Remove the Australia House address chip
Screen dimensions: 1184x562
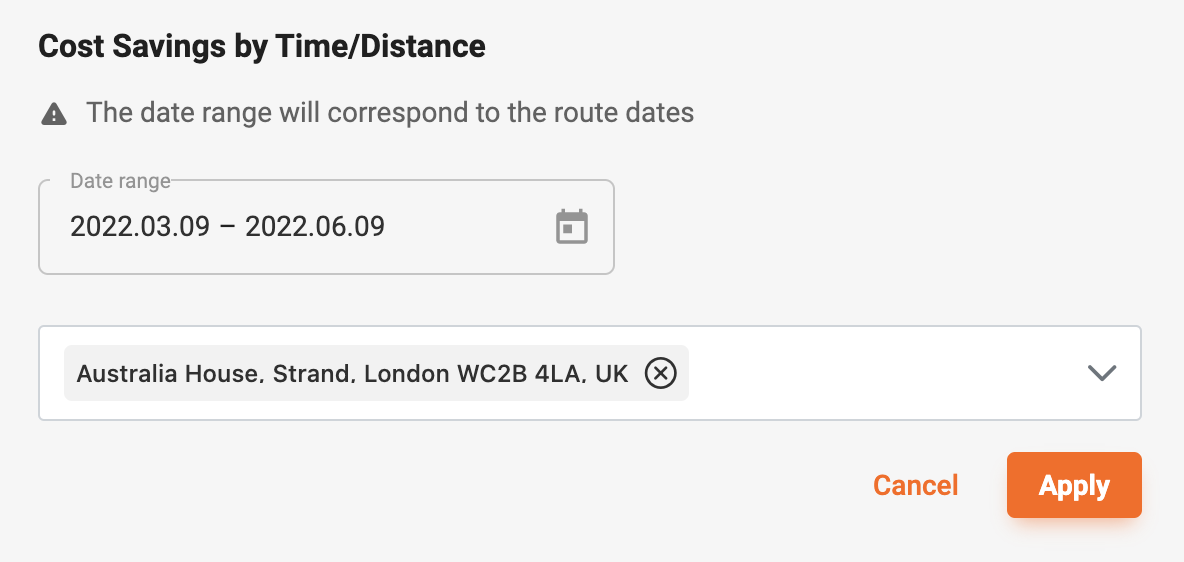[x=661, y=373]
